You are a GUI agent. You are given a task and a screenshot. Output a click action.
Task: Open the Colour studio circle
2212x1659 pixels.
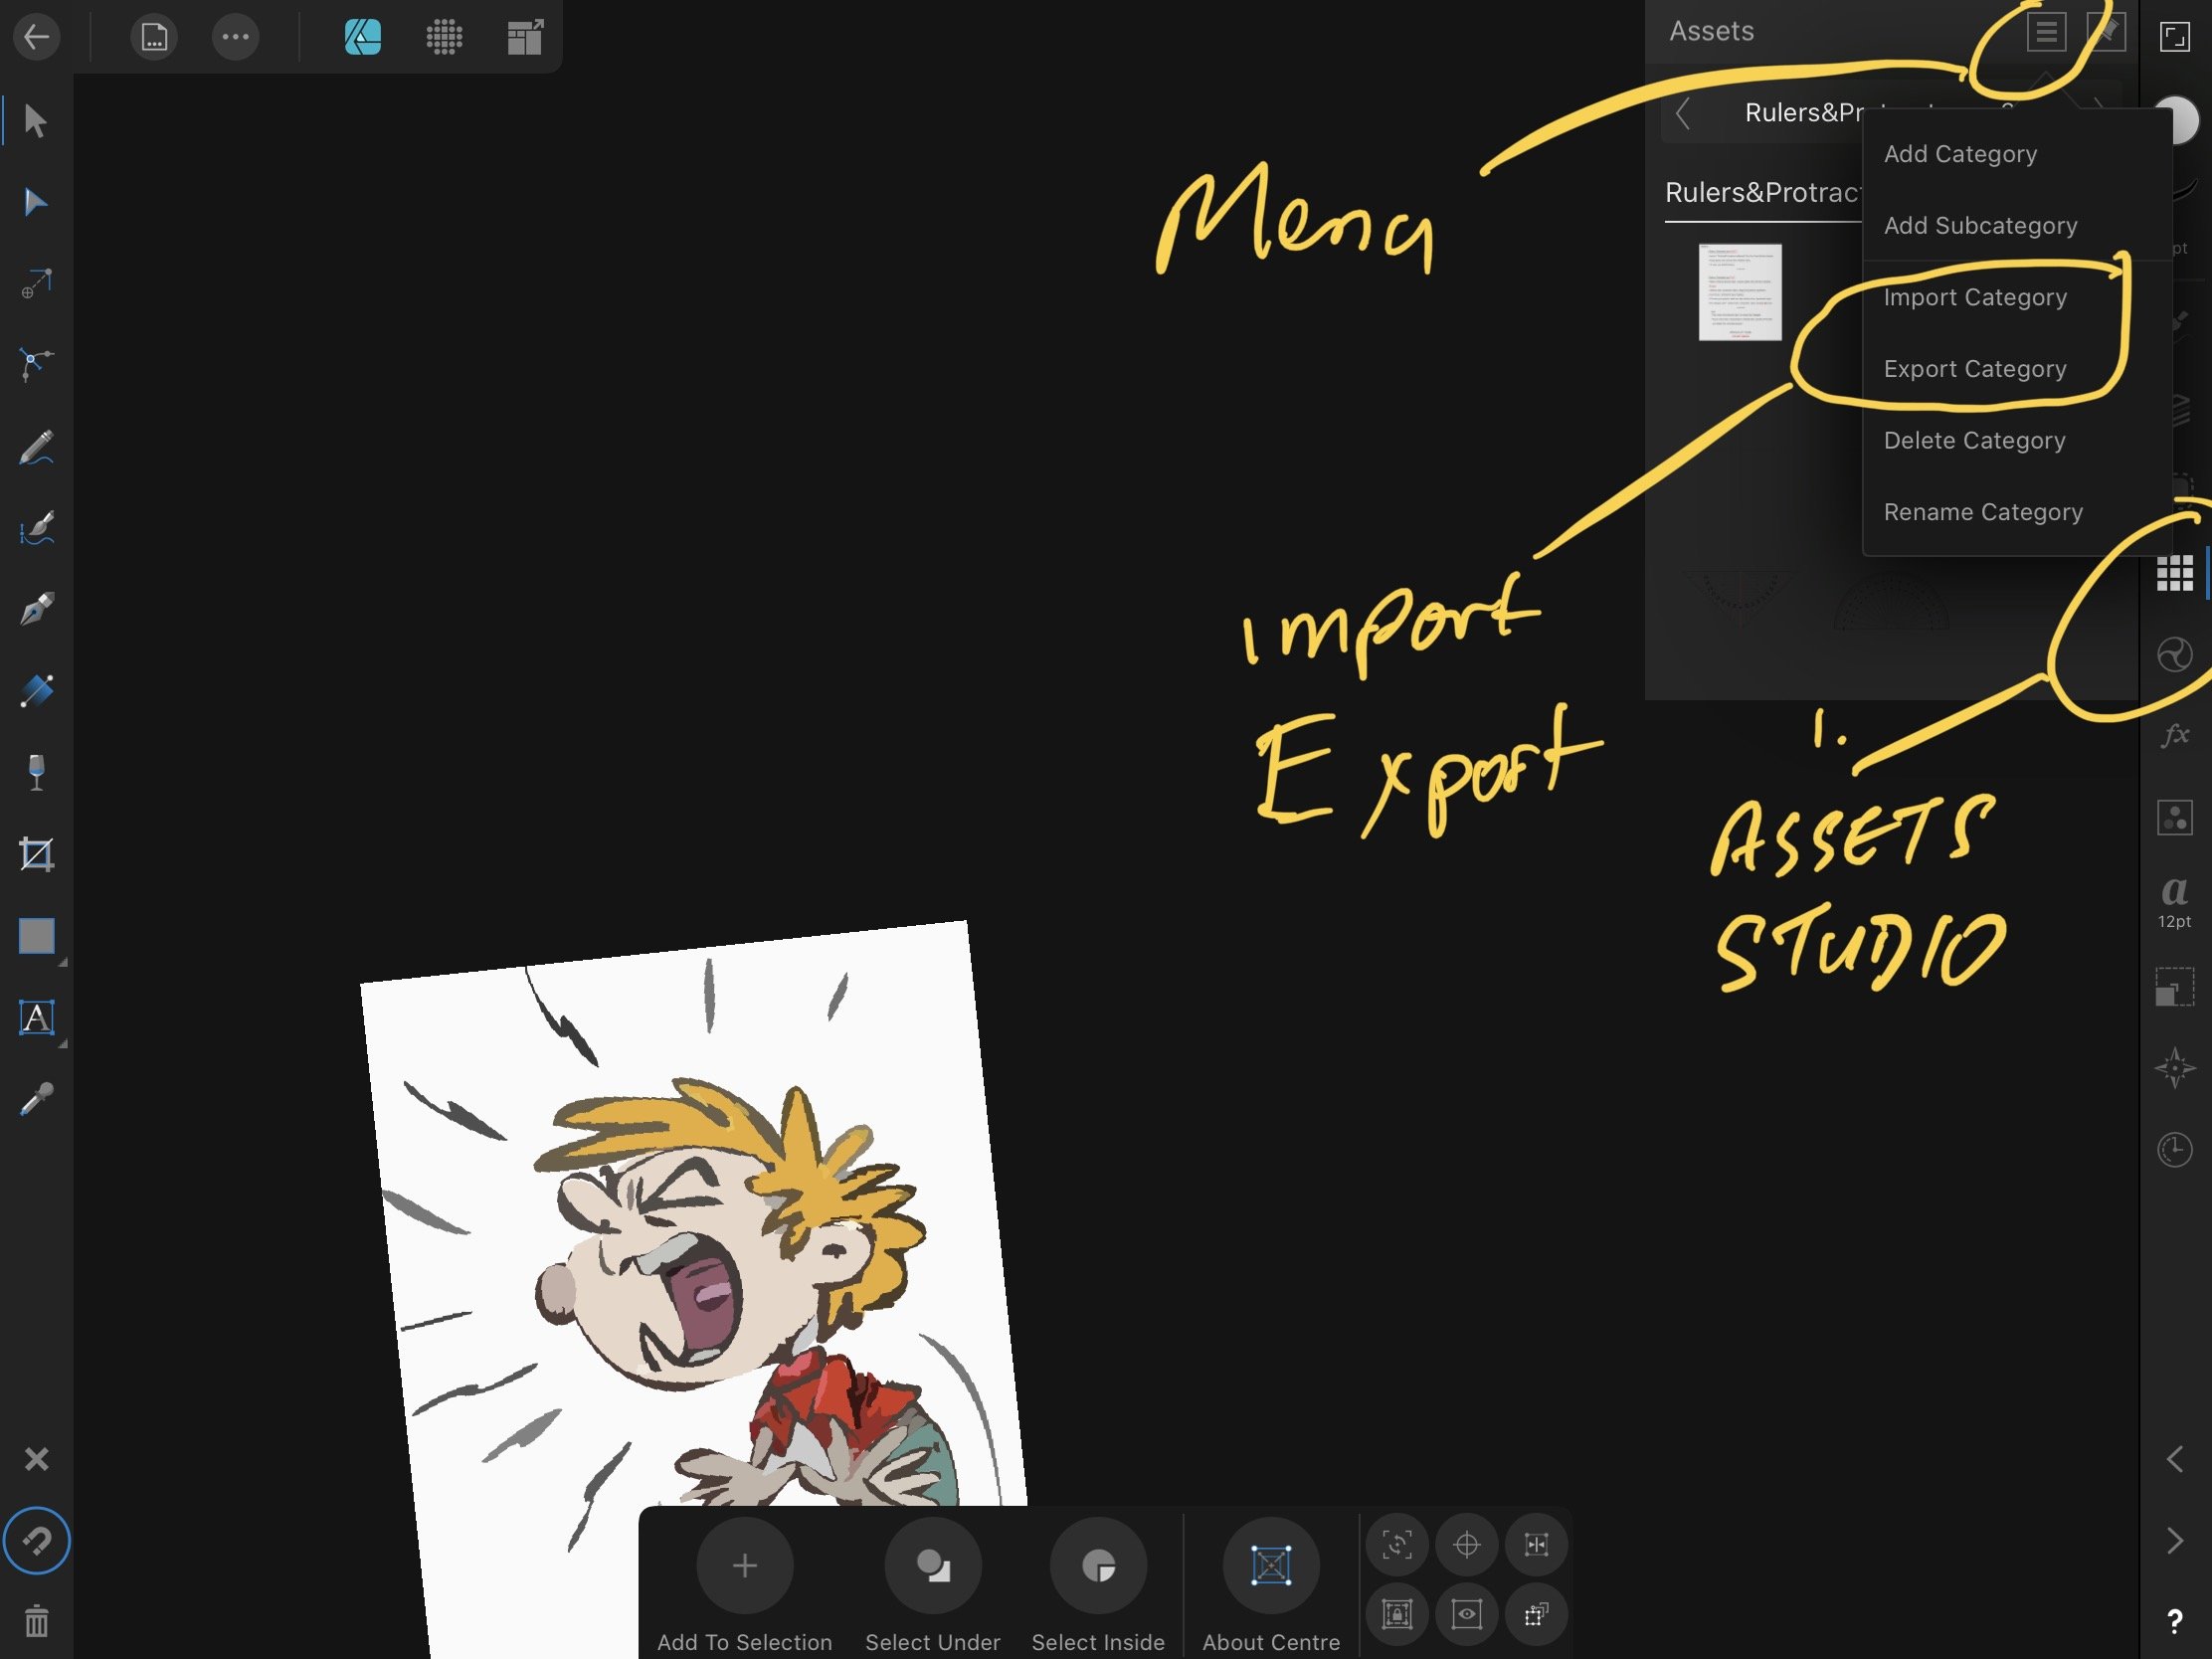[x=2178, y=120]
